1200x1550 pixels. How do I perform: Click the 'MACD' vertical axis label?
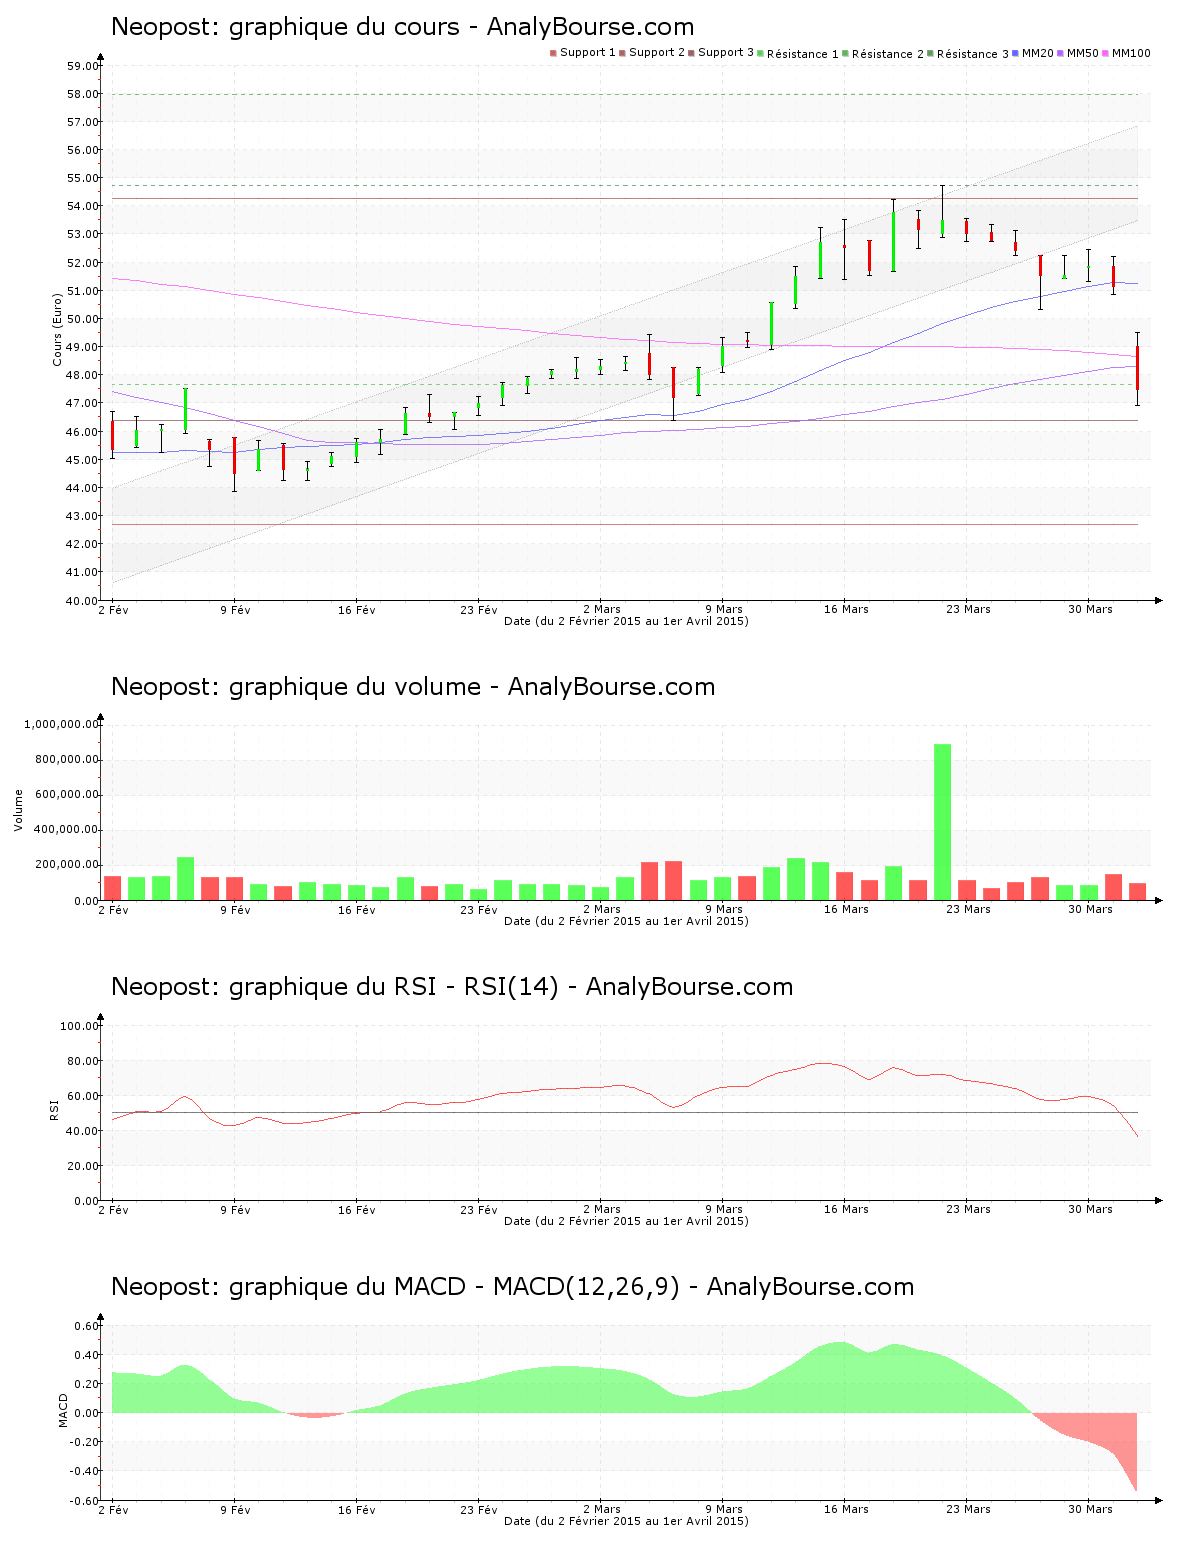tap(63, 1410)
